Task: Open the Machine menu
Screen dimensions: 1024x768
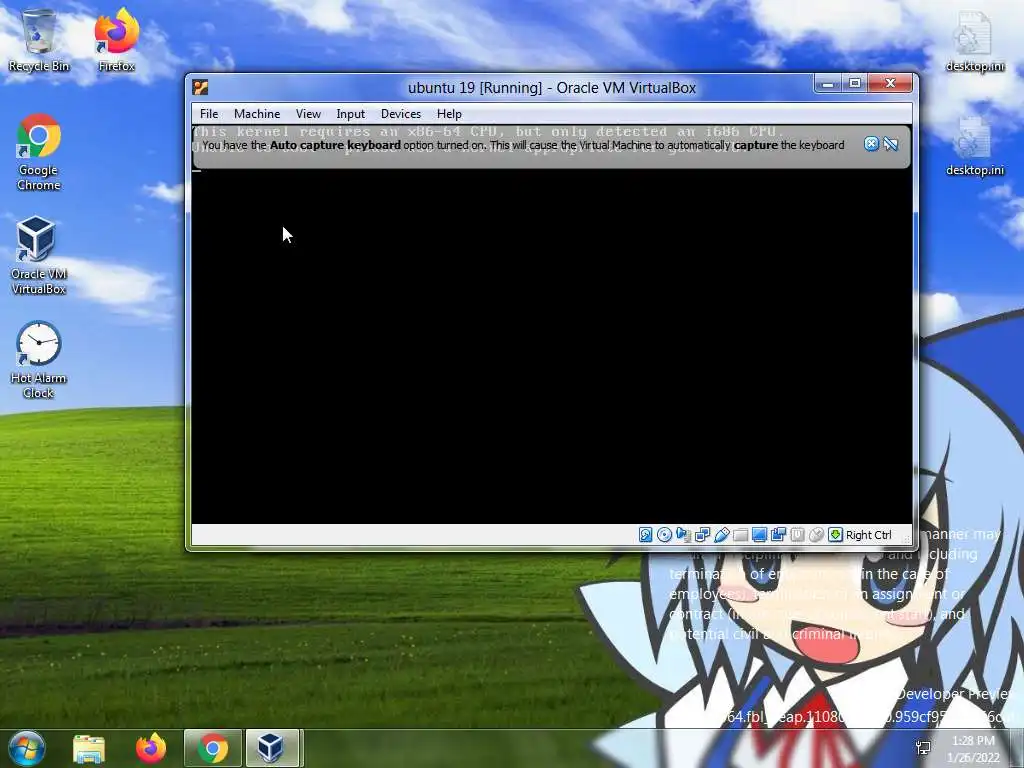Action: tap(257, 114)
